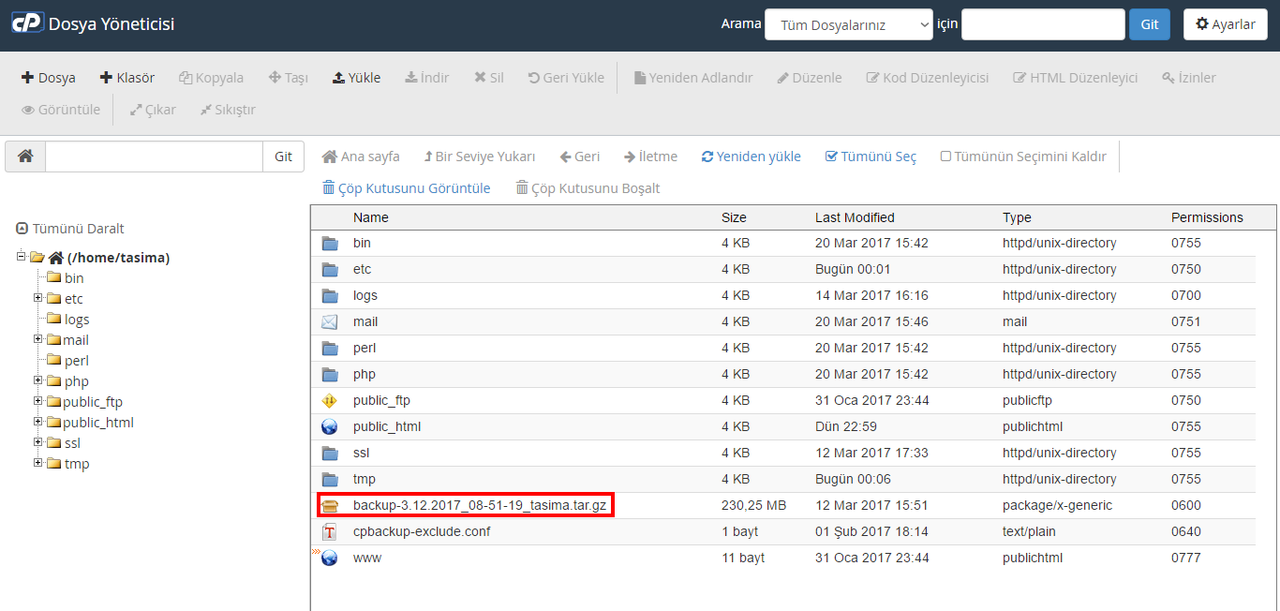Screen dimensions: 1280x611
Task: Click the İndir download toolbar item
Action: pyautogui.click(x=427, y=77)
